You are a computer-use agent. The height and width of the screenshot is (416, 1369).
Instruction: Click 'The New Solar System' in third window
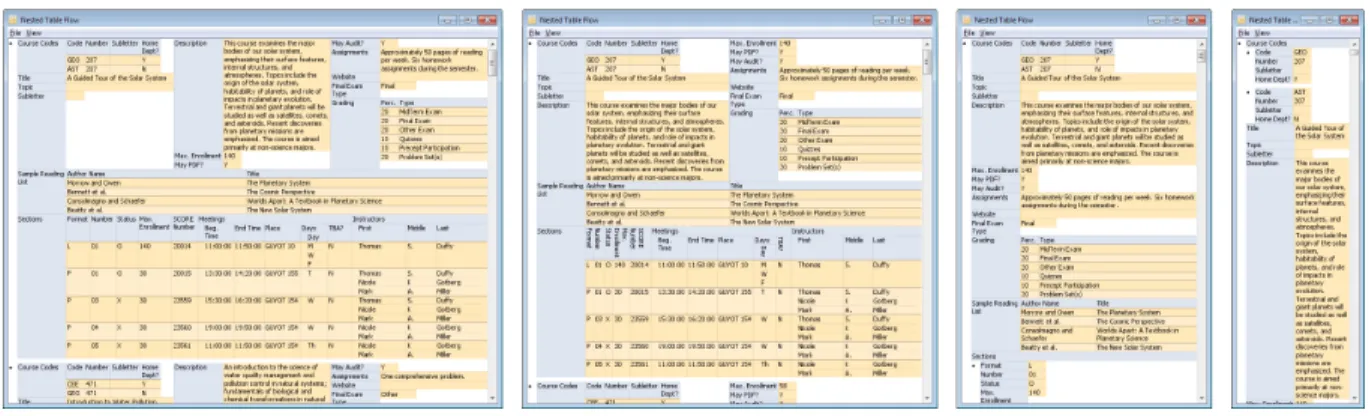point(1130,345)
